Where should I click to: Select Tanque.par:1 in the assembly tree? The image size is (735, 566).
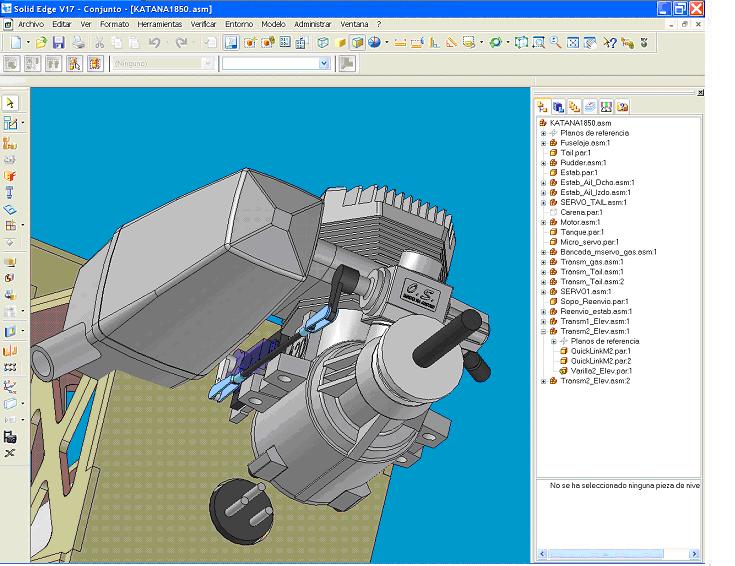click(x=581, y=232)
